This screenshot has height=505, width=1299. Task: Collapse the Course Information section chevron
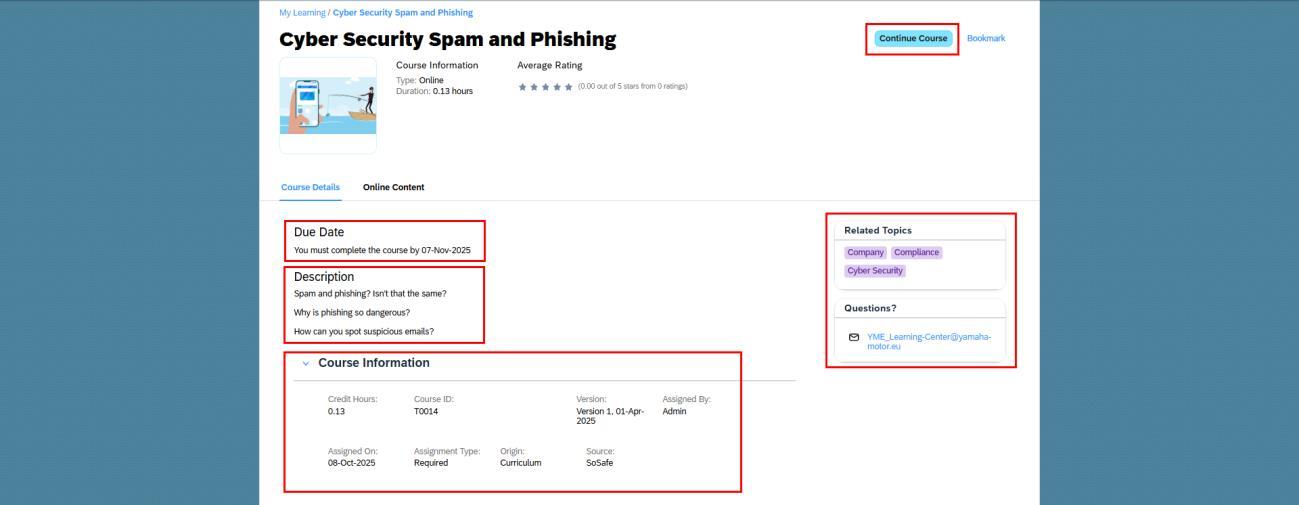306,363
